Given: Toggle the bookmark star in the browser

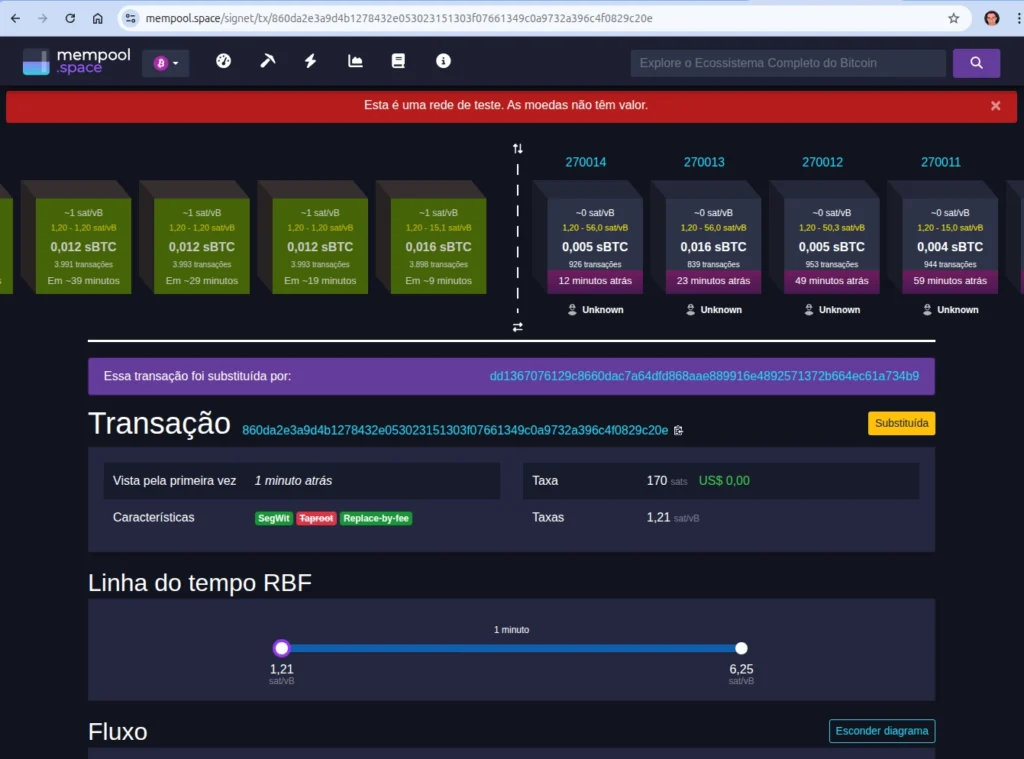Looking at the screenshot, I should coord(952,18).
